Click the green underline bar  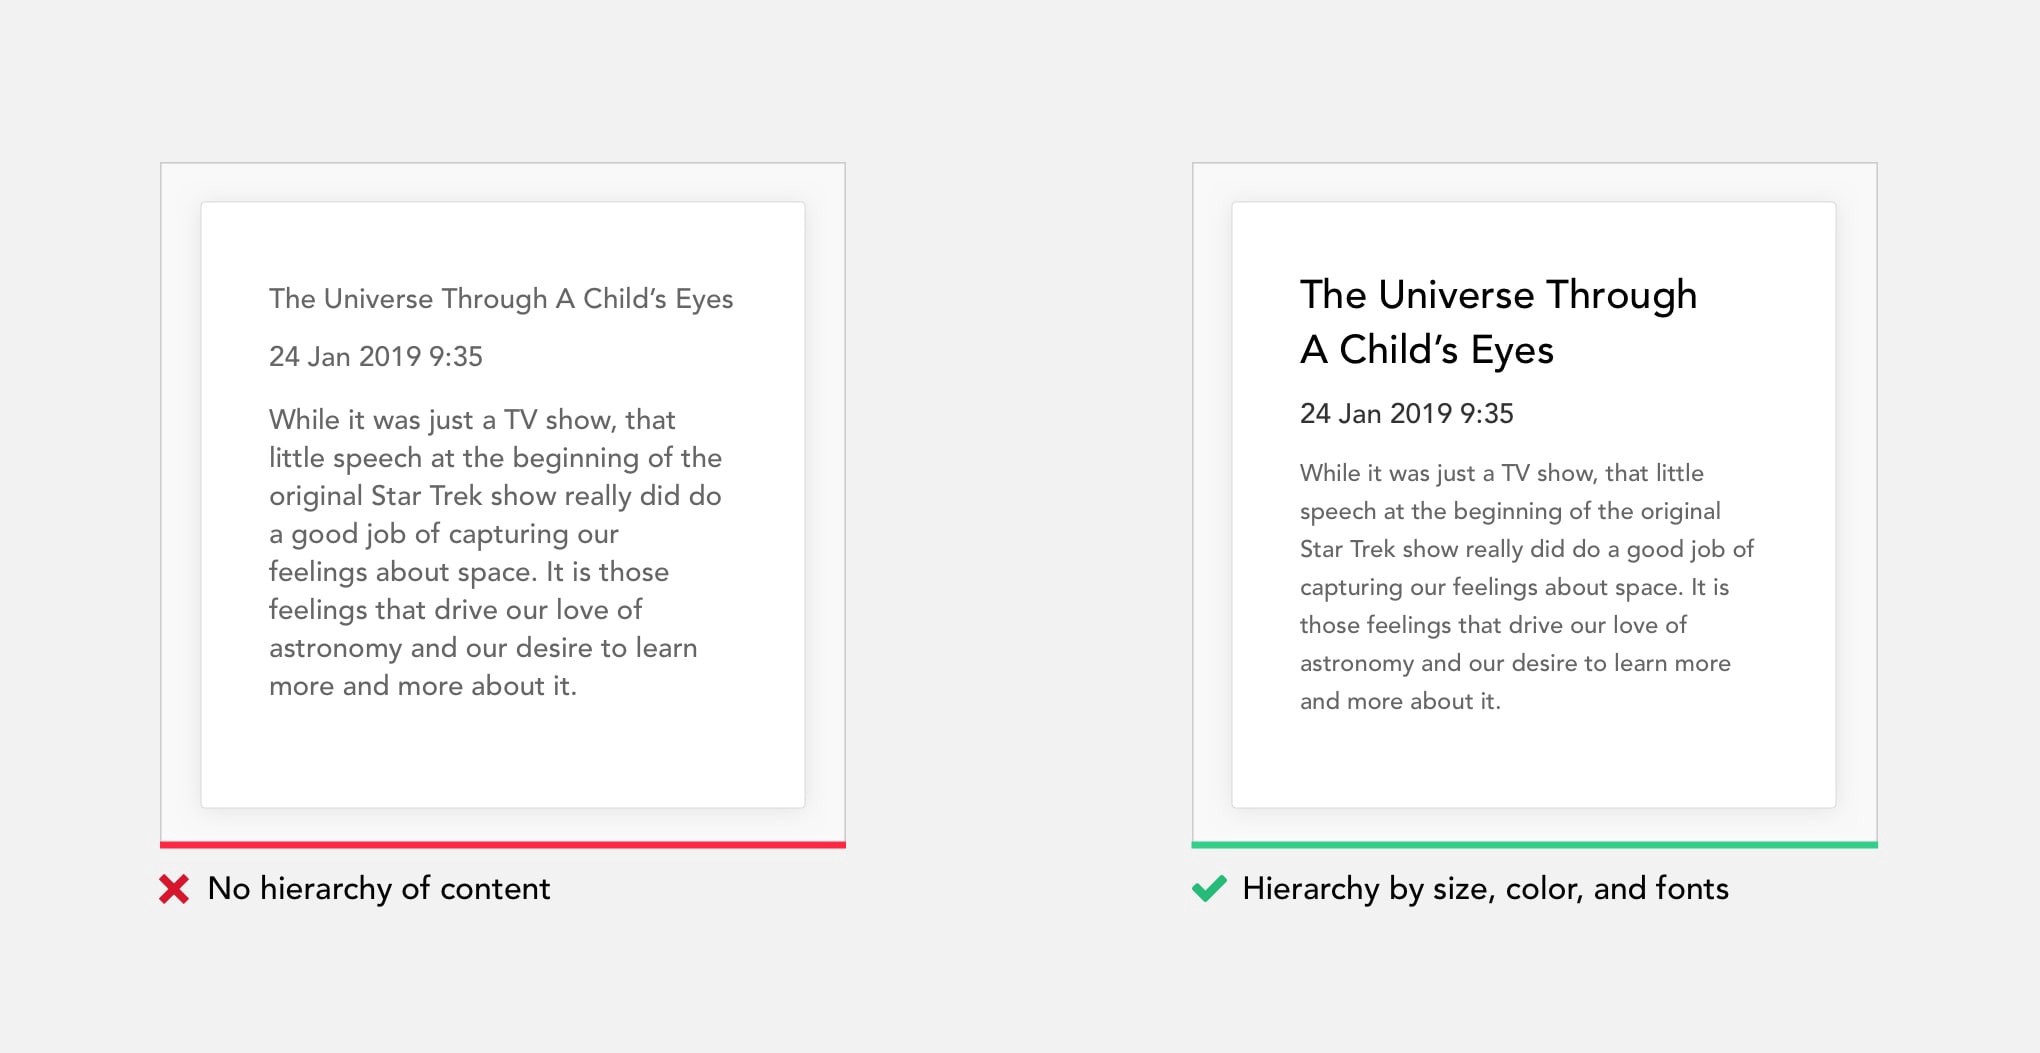coord(1534,845)
